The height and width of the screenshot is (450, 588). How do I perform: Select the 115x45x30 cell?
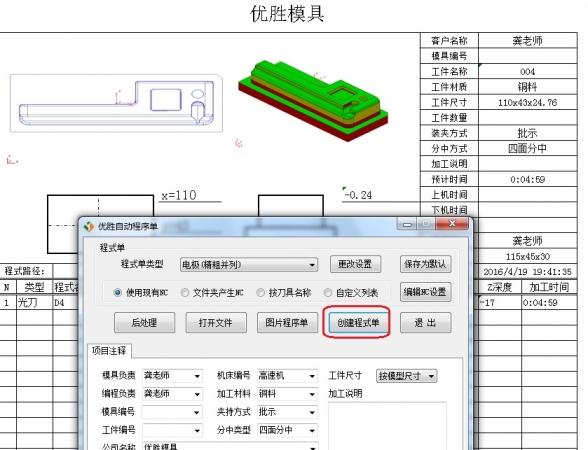[528, 256]
